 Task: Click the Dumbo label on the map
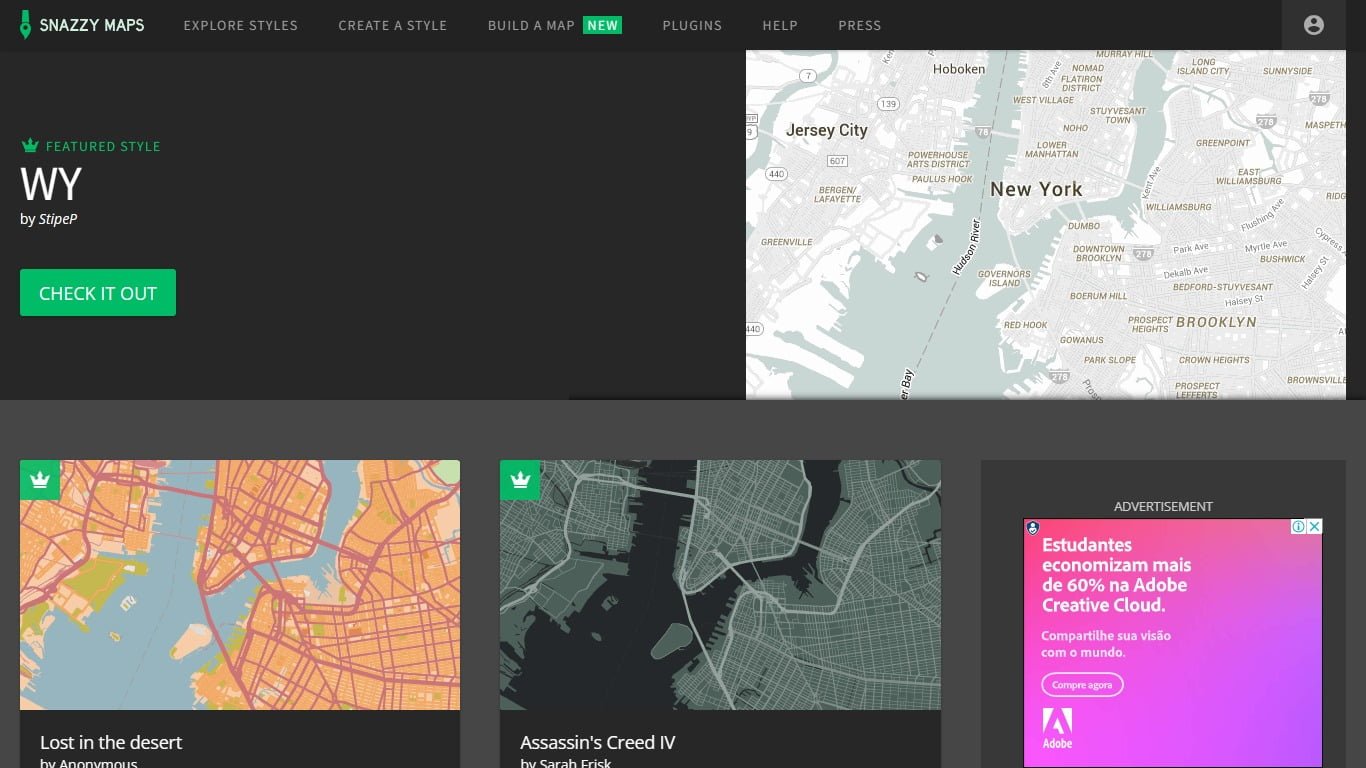pyautogui.click(x=1084, y=226)
